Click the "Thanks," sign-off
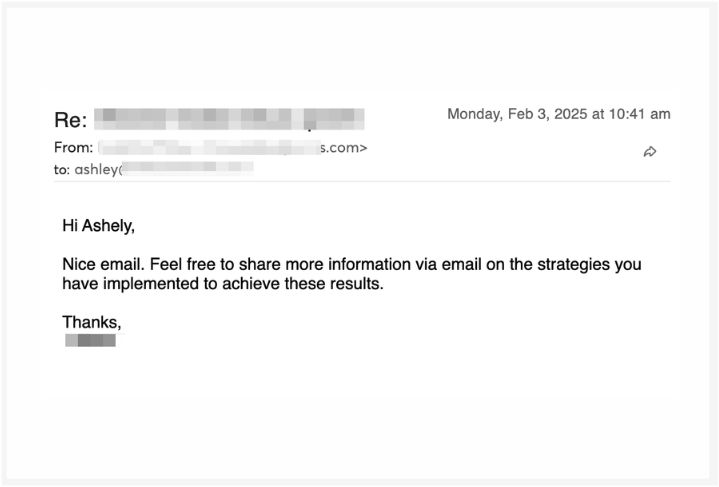This screenshot has height=487, width=719. pos(91,322)
